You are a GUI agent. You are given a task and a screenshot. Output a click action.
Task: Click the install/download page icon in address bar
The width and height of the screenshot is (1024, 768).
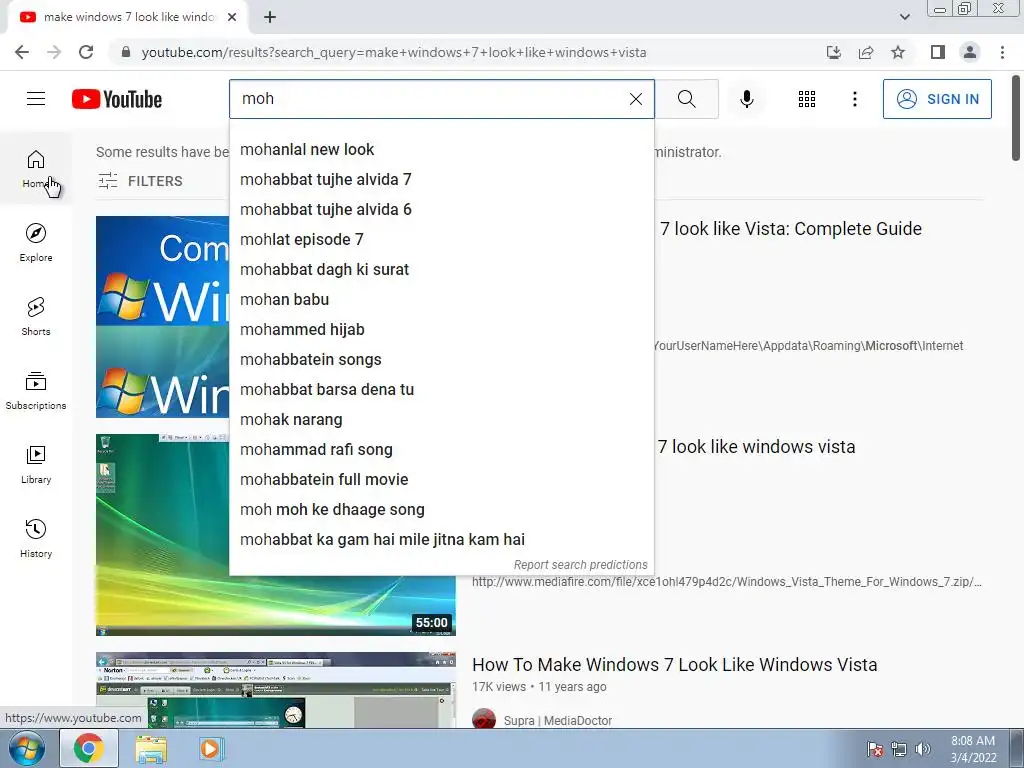[x=833, y=52]
